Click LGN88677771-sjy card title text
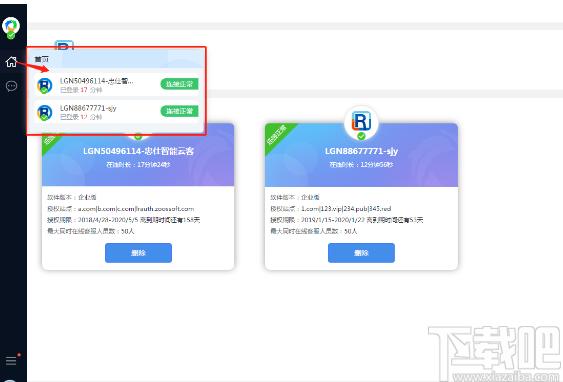The image size is (563, 382). coord(361,151)
